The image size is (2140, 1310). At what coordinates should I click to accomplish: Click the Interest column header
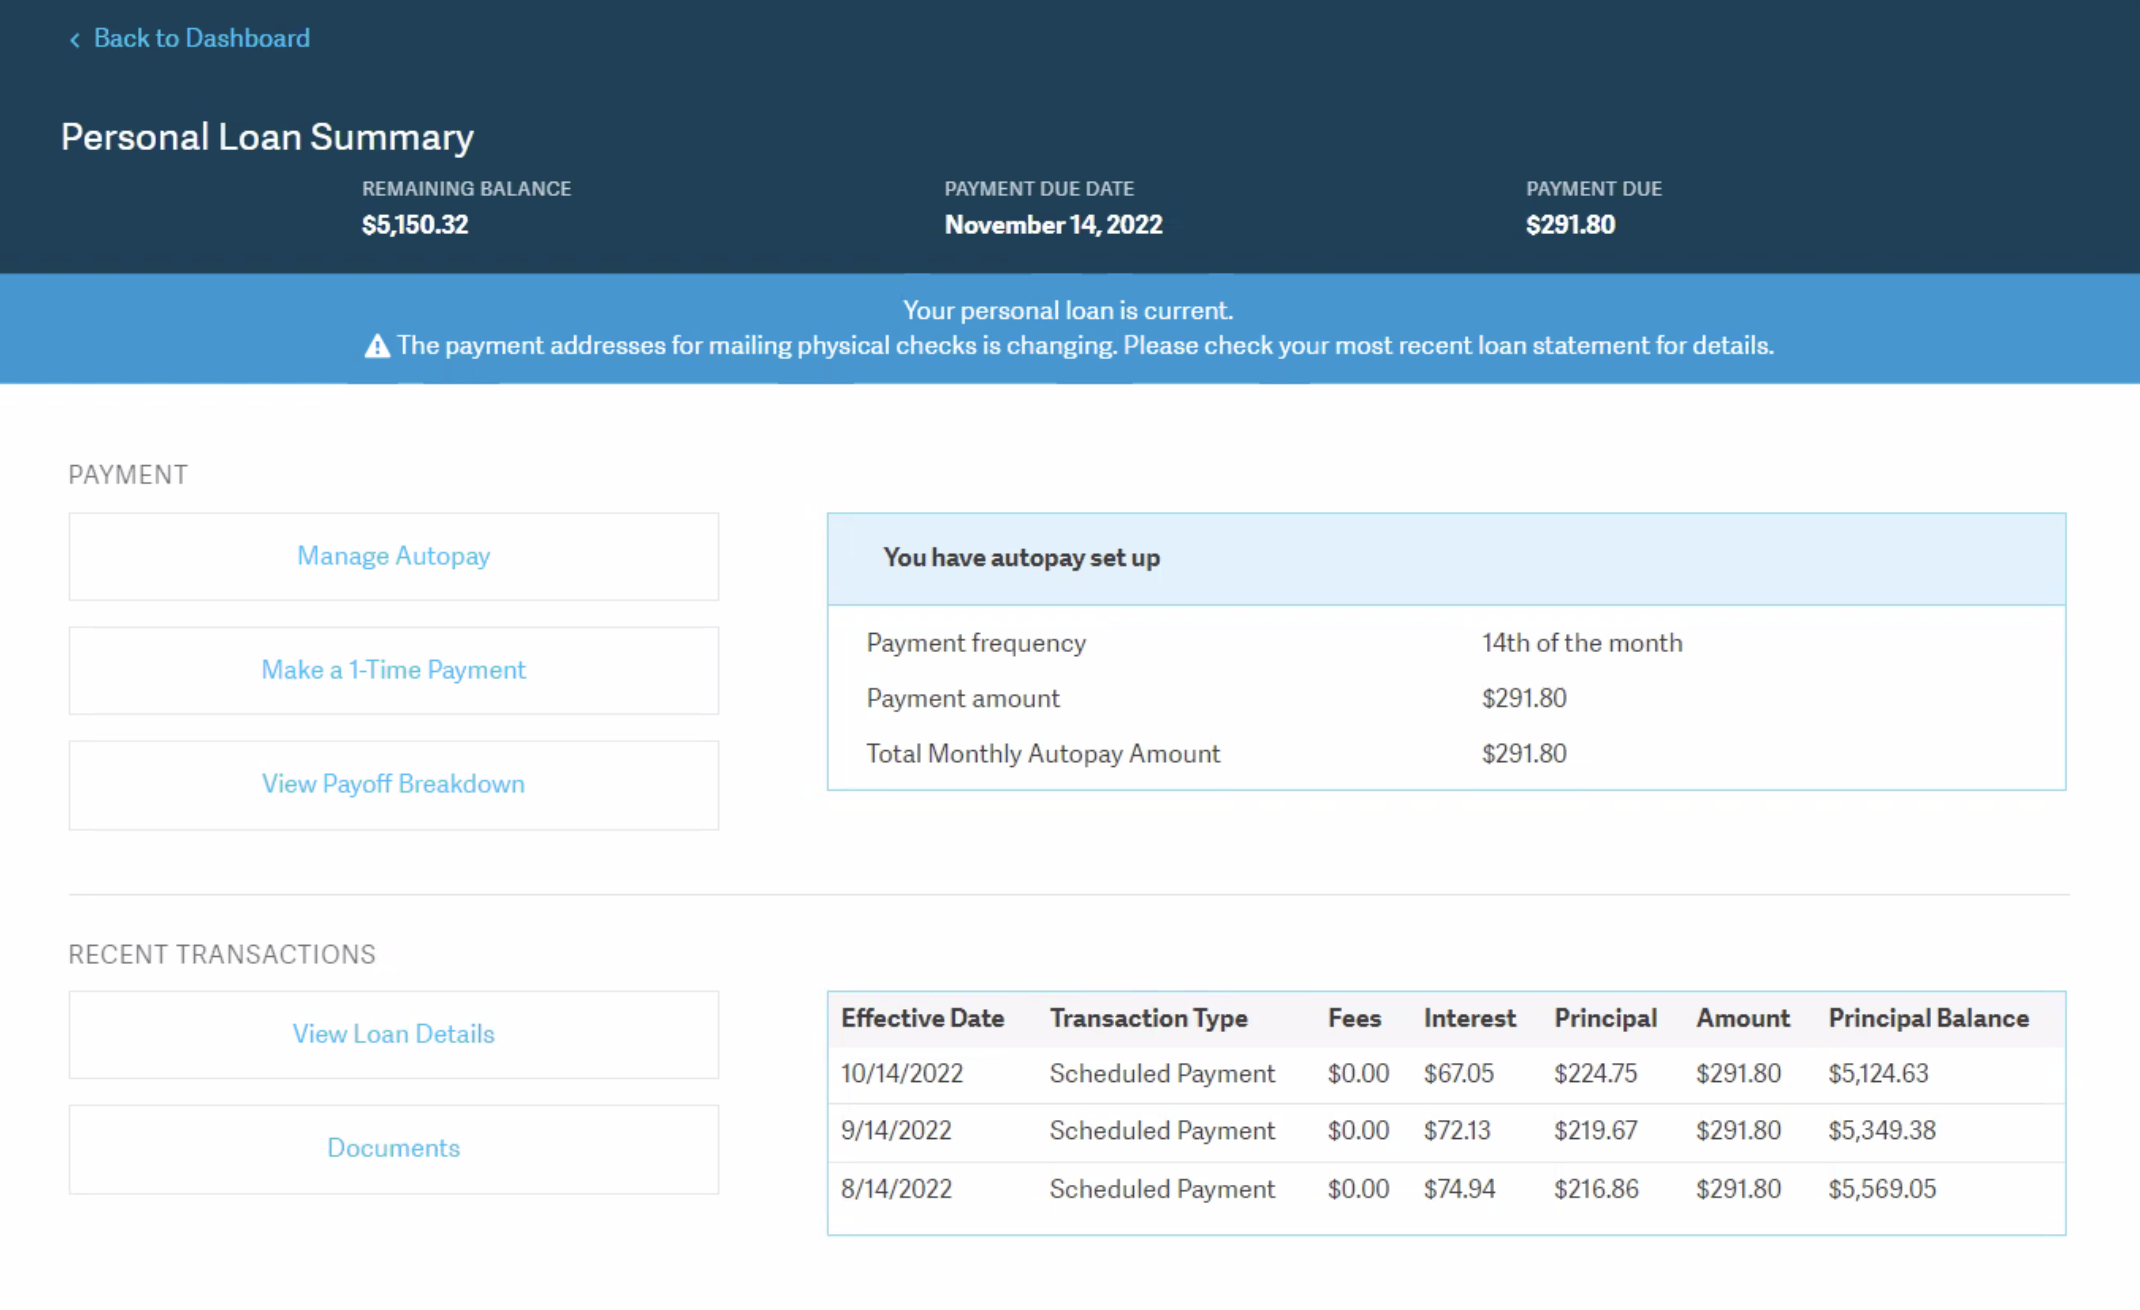pos(1469,1018)
